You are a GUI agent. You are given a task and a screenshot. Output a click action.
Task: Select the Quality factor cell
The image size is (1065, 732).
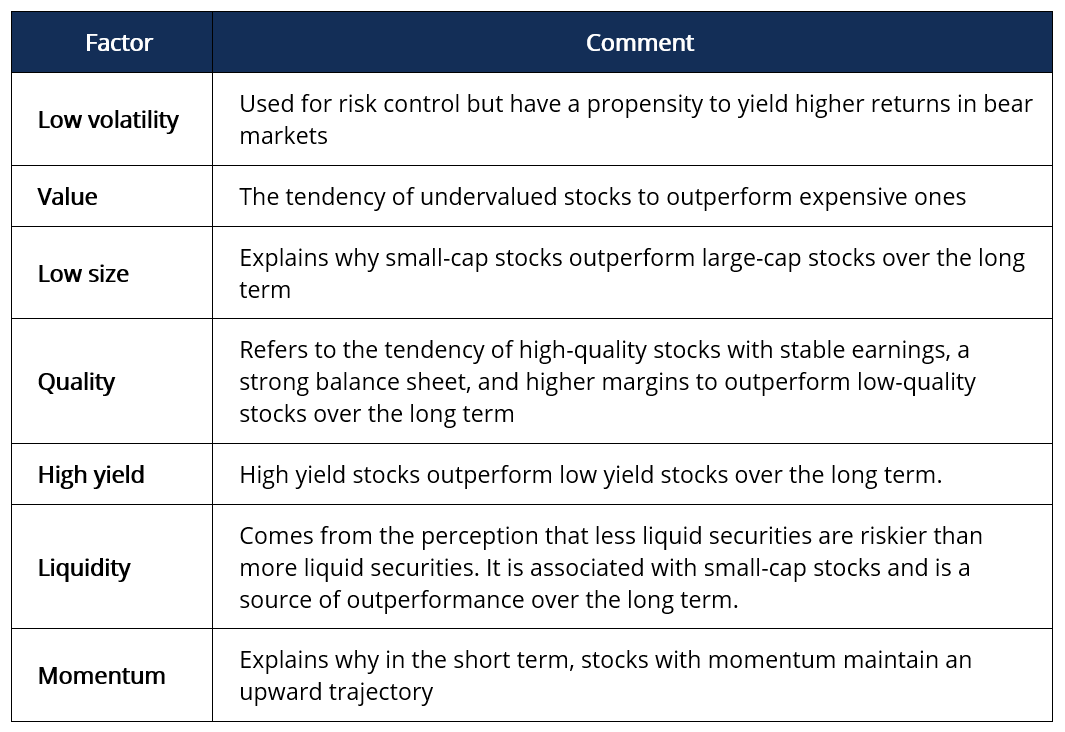(x=112, y=381)
